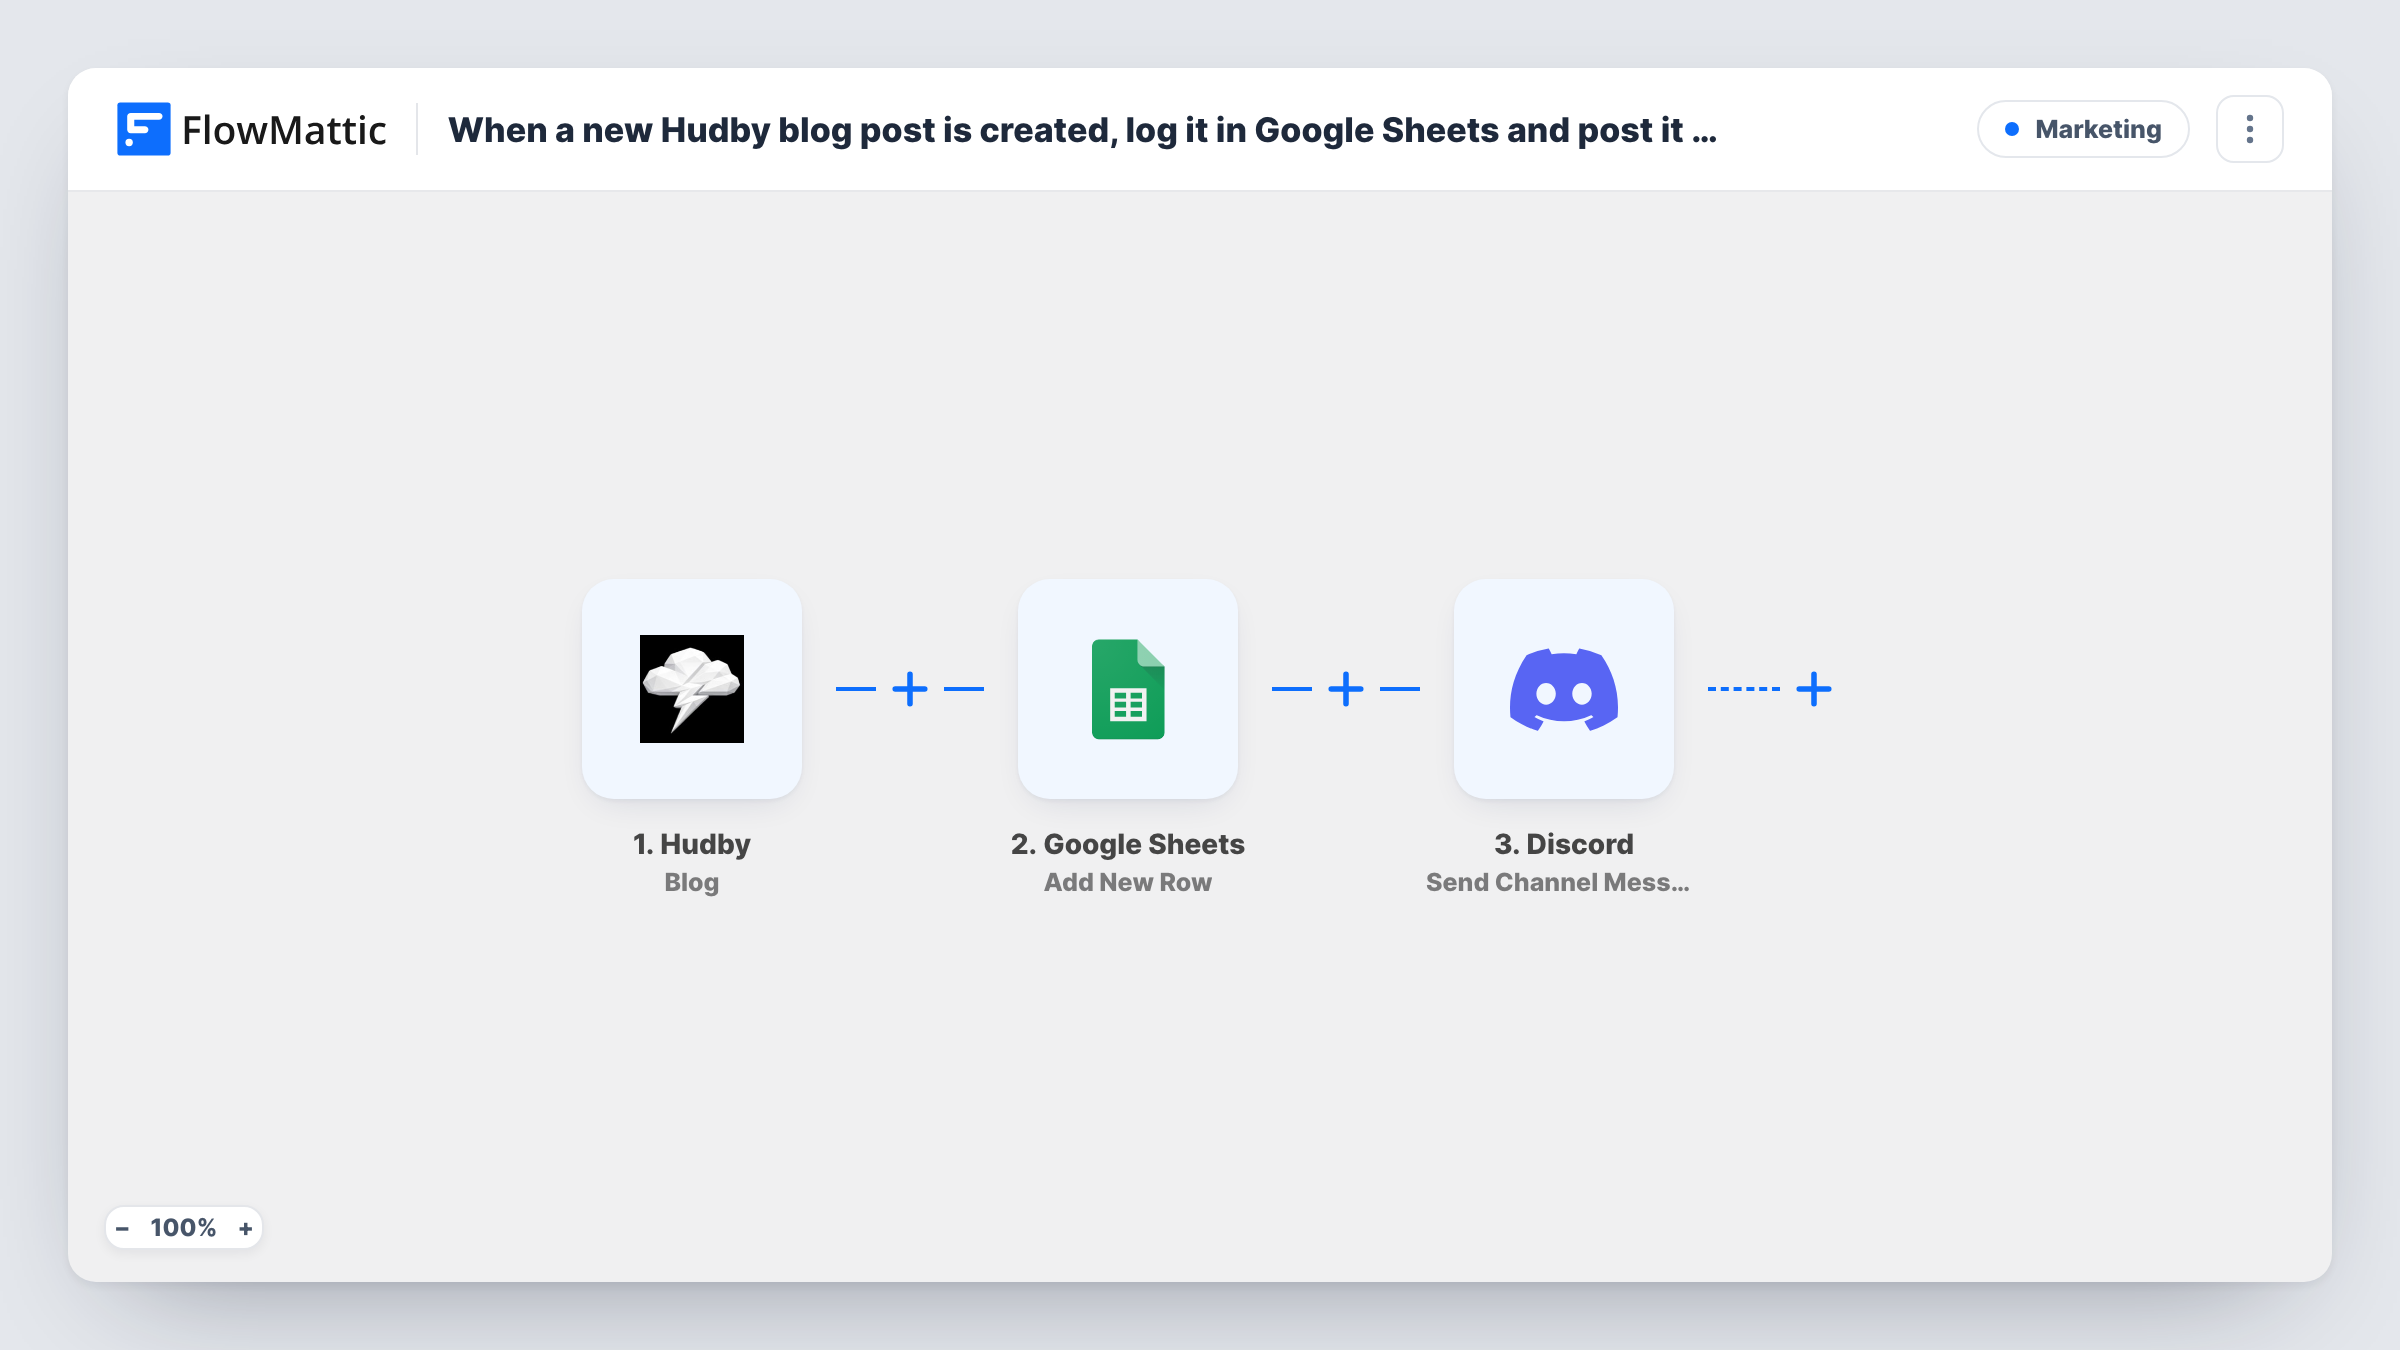
Task: Click the Marketing tag button
Action: pos(2083,129)
